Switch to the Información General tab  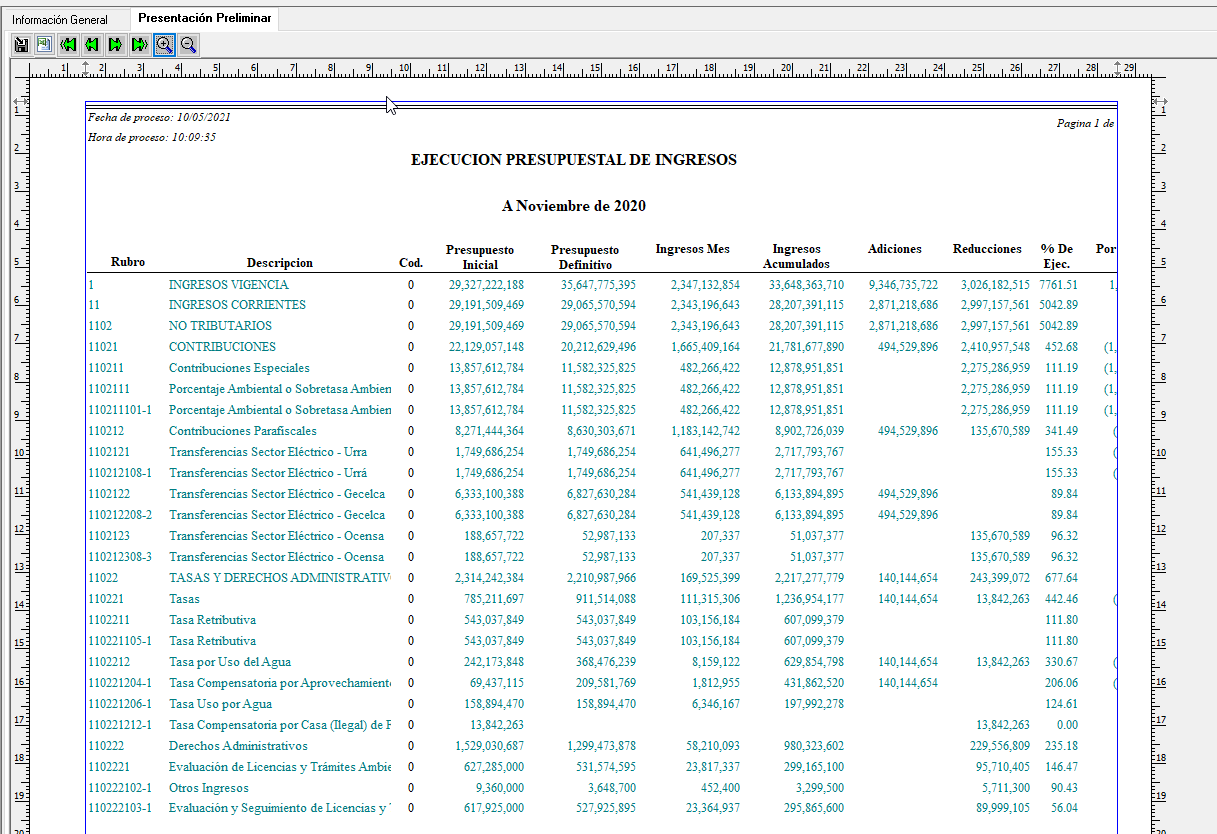(60, 20)
